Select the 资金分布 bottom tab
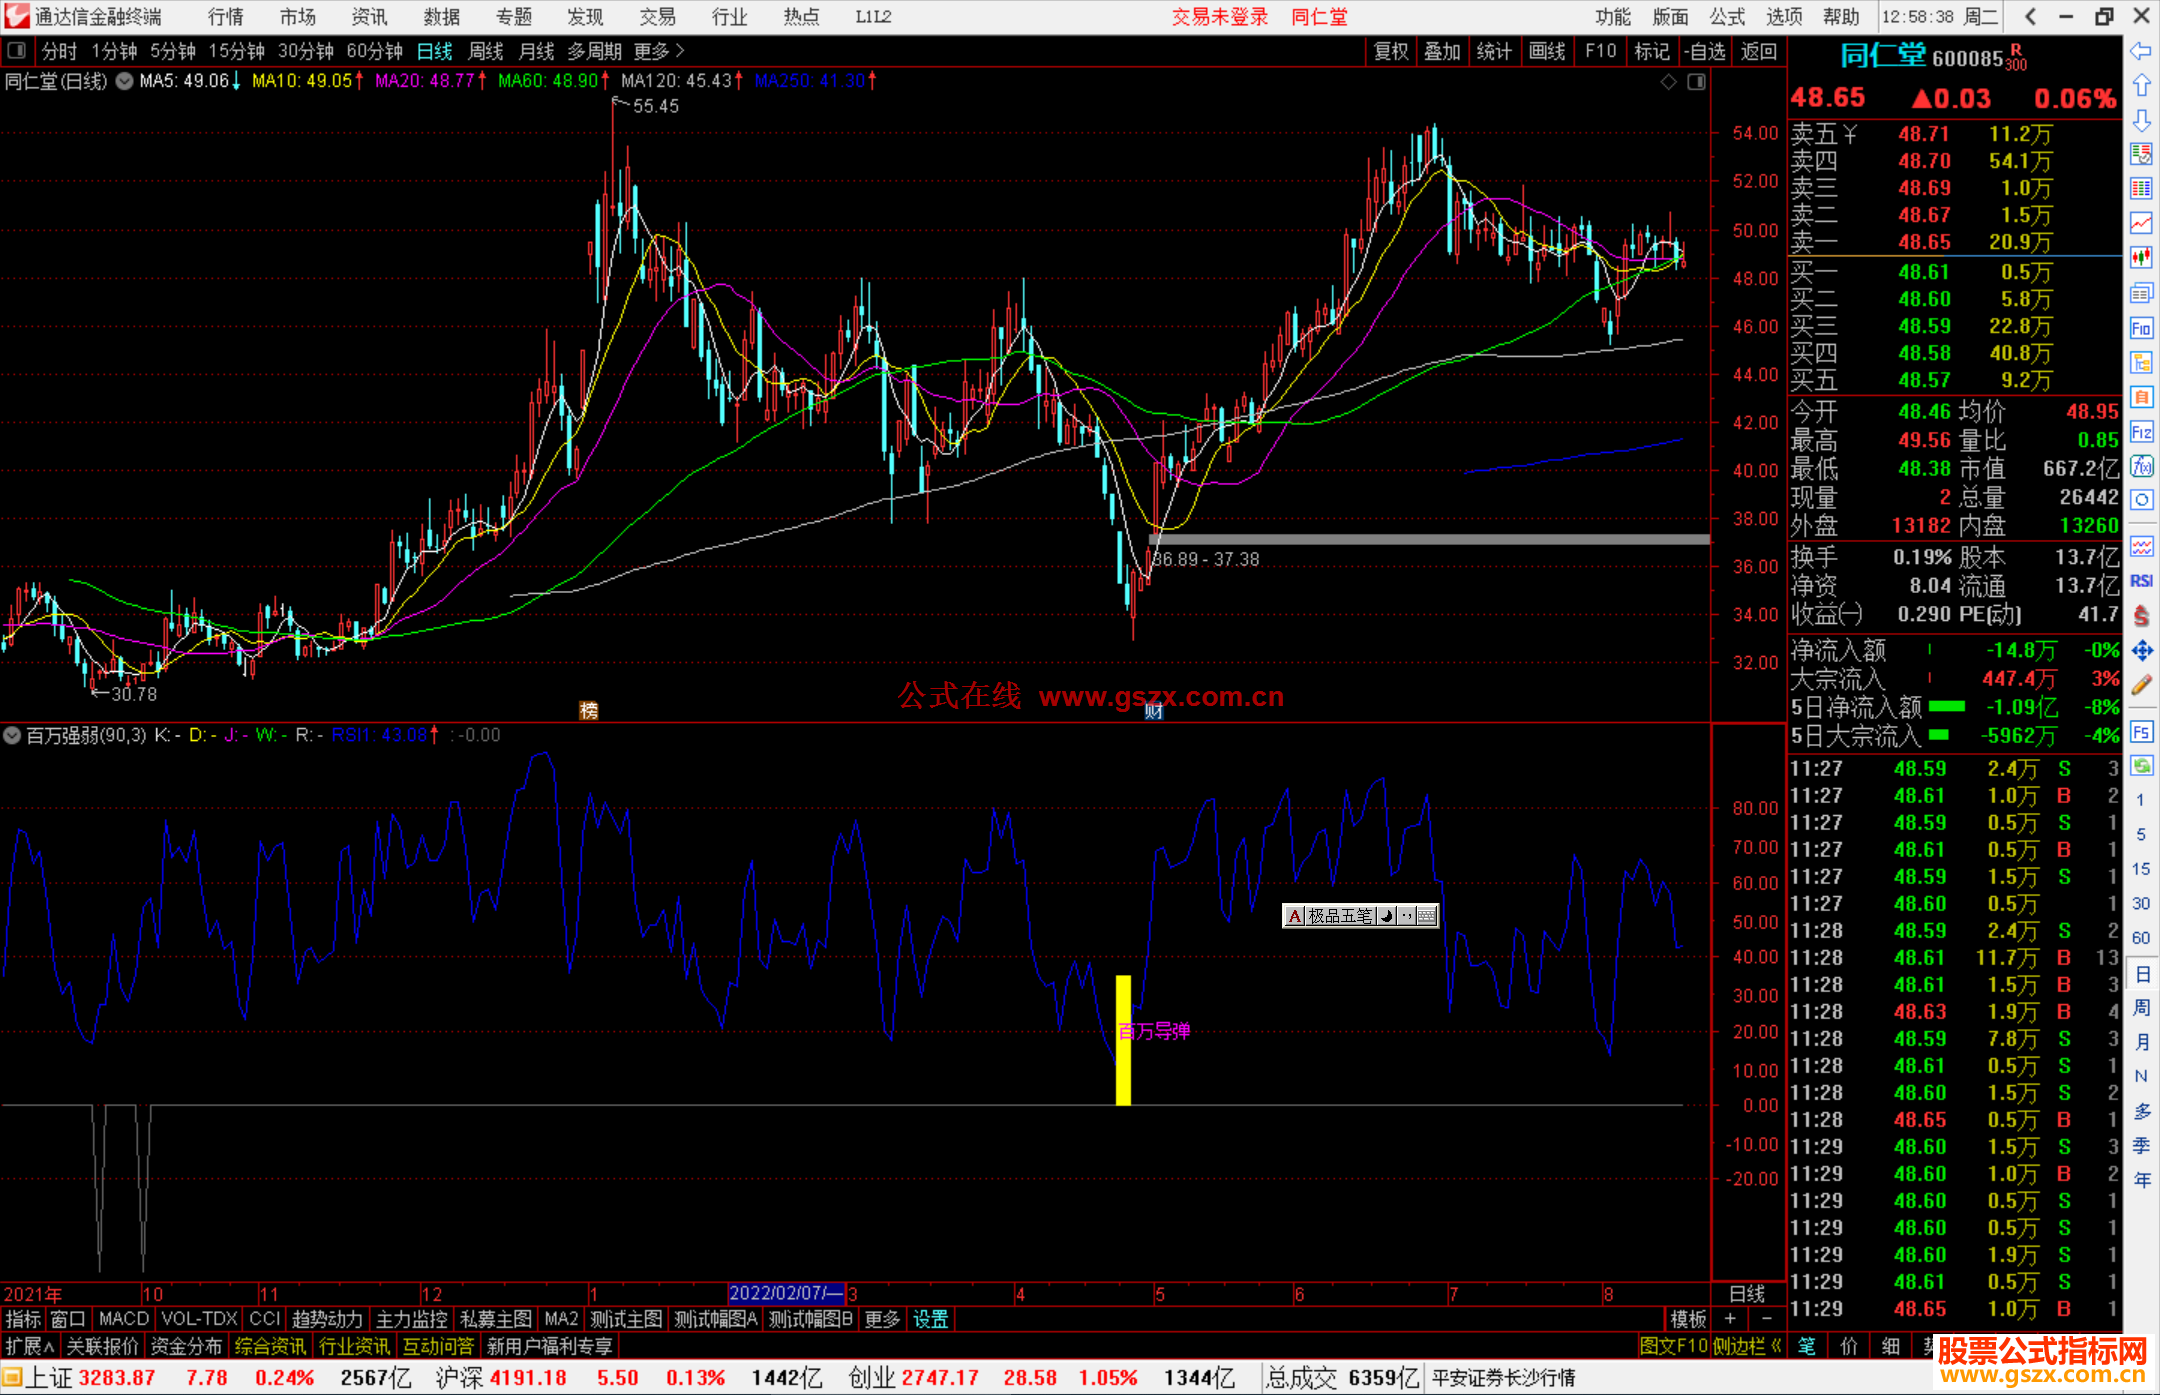The width and height of the screenshot is (2160, 1395). [x=186, y=1346]
